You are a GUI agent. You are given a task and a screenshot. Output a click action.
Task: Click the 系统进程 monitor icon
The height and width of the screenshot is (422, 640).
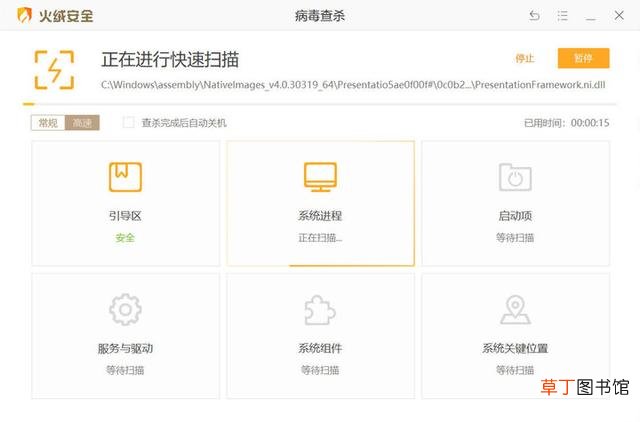pyautogui.click(x=320, y=177)
